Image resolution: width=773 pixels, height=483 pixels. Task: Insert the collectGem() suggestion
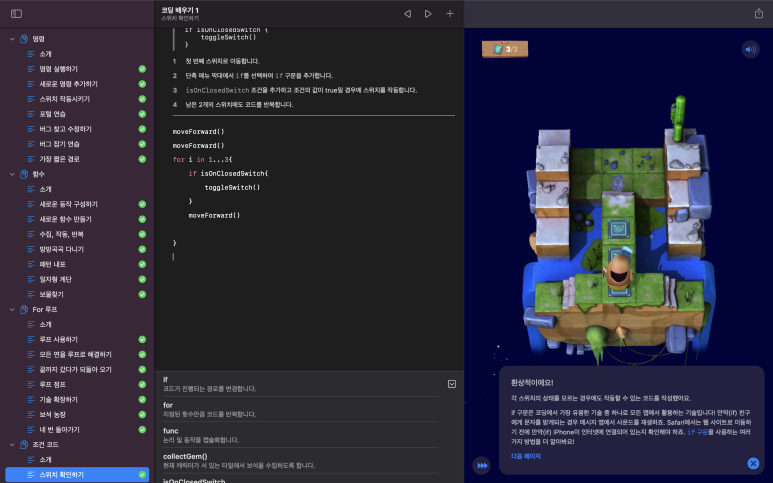tap(300, 461)
